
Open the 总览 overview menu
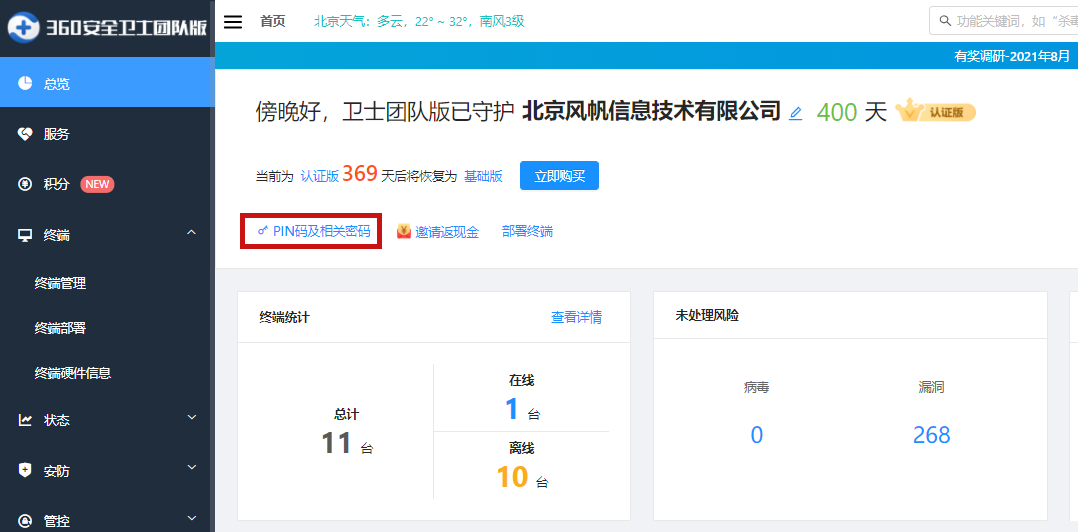click(x=107, y=82)
